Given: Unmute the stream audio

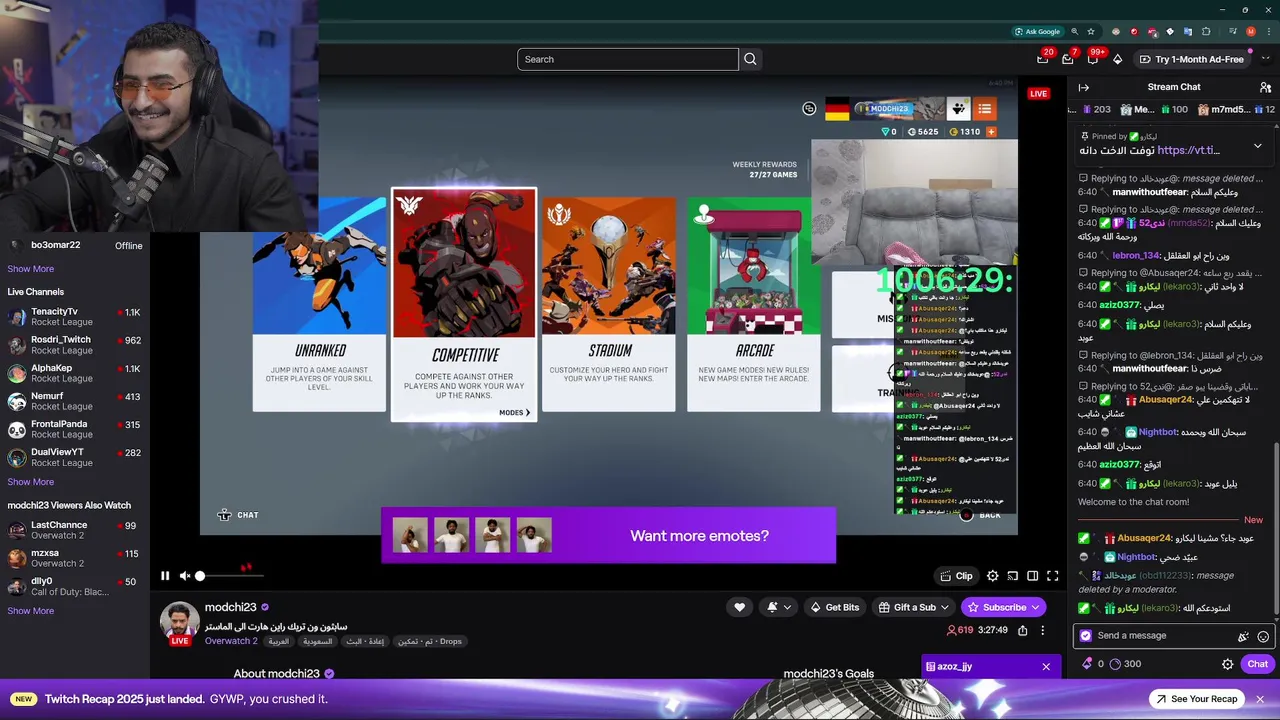Looking at the screenshot, I should [185, 576].
